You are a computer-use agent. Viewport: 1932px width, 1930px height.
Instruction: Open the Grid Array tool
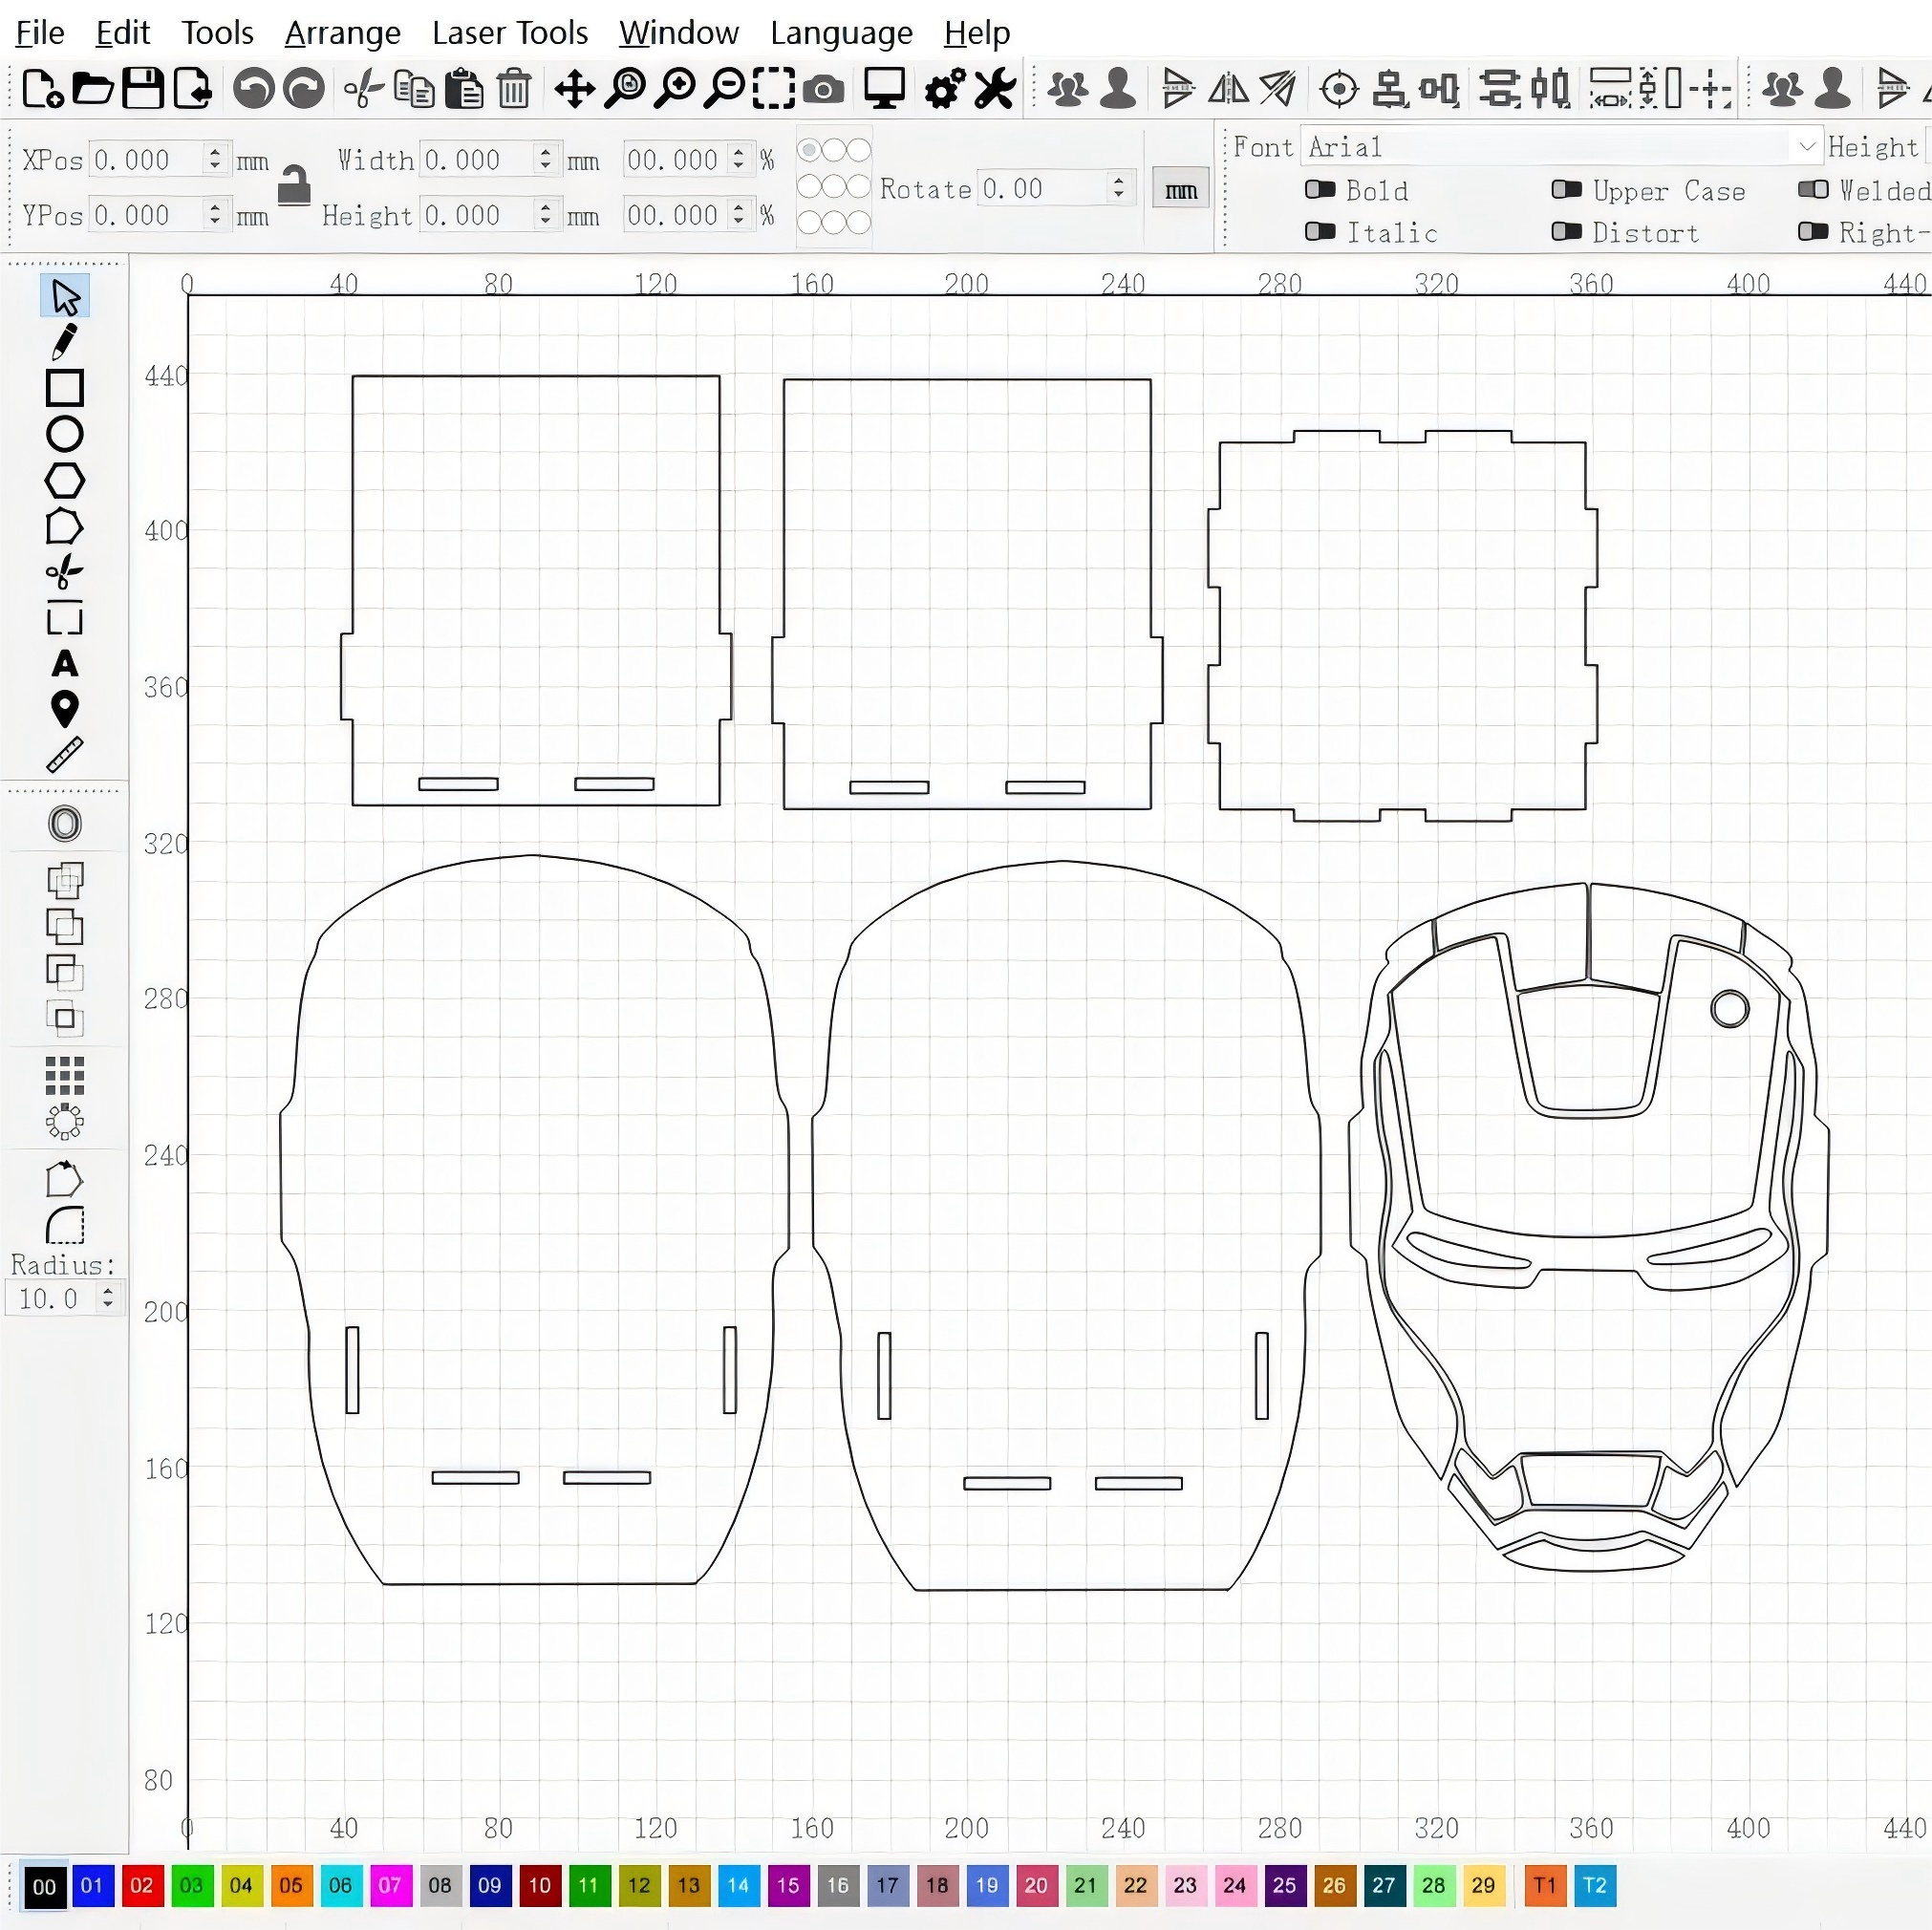click(65, 1076)
